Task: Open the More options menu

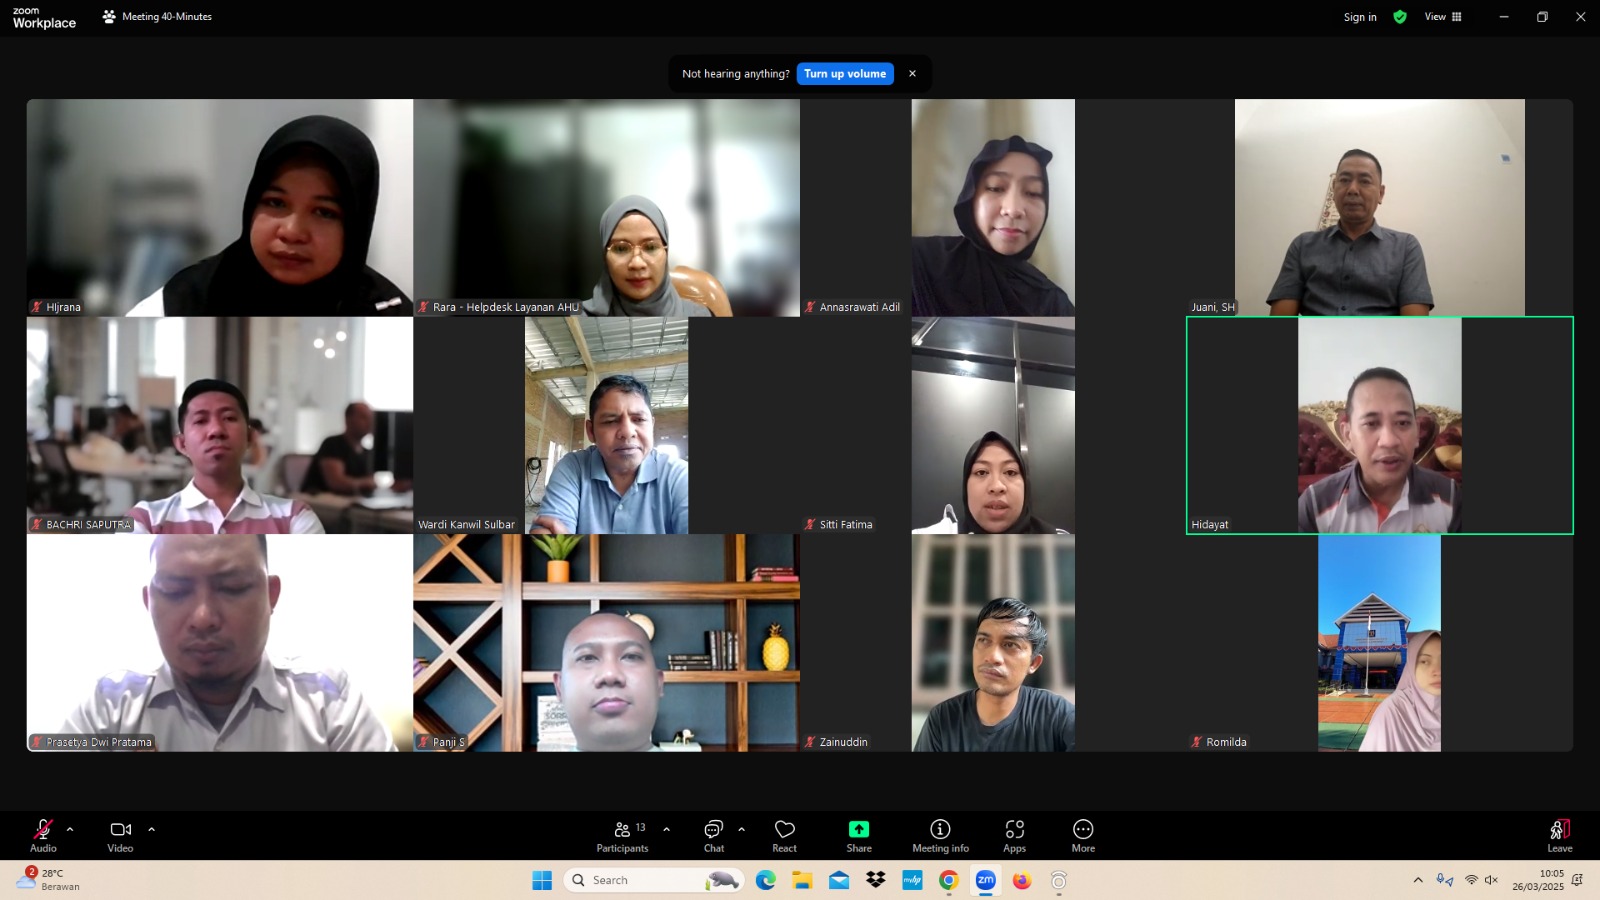Action: 1083,836
